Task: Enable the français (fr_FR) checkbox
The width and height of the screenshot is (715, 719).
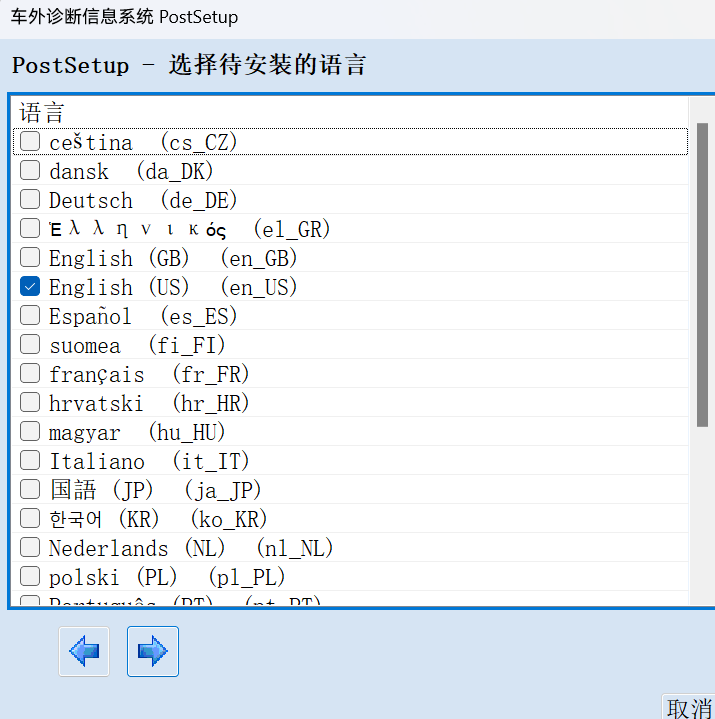Action: pyautogui.click(x=30, y=374)
